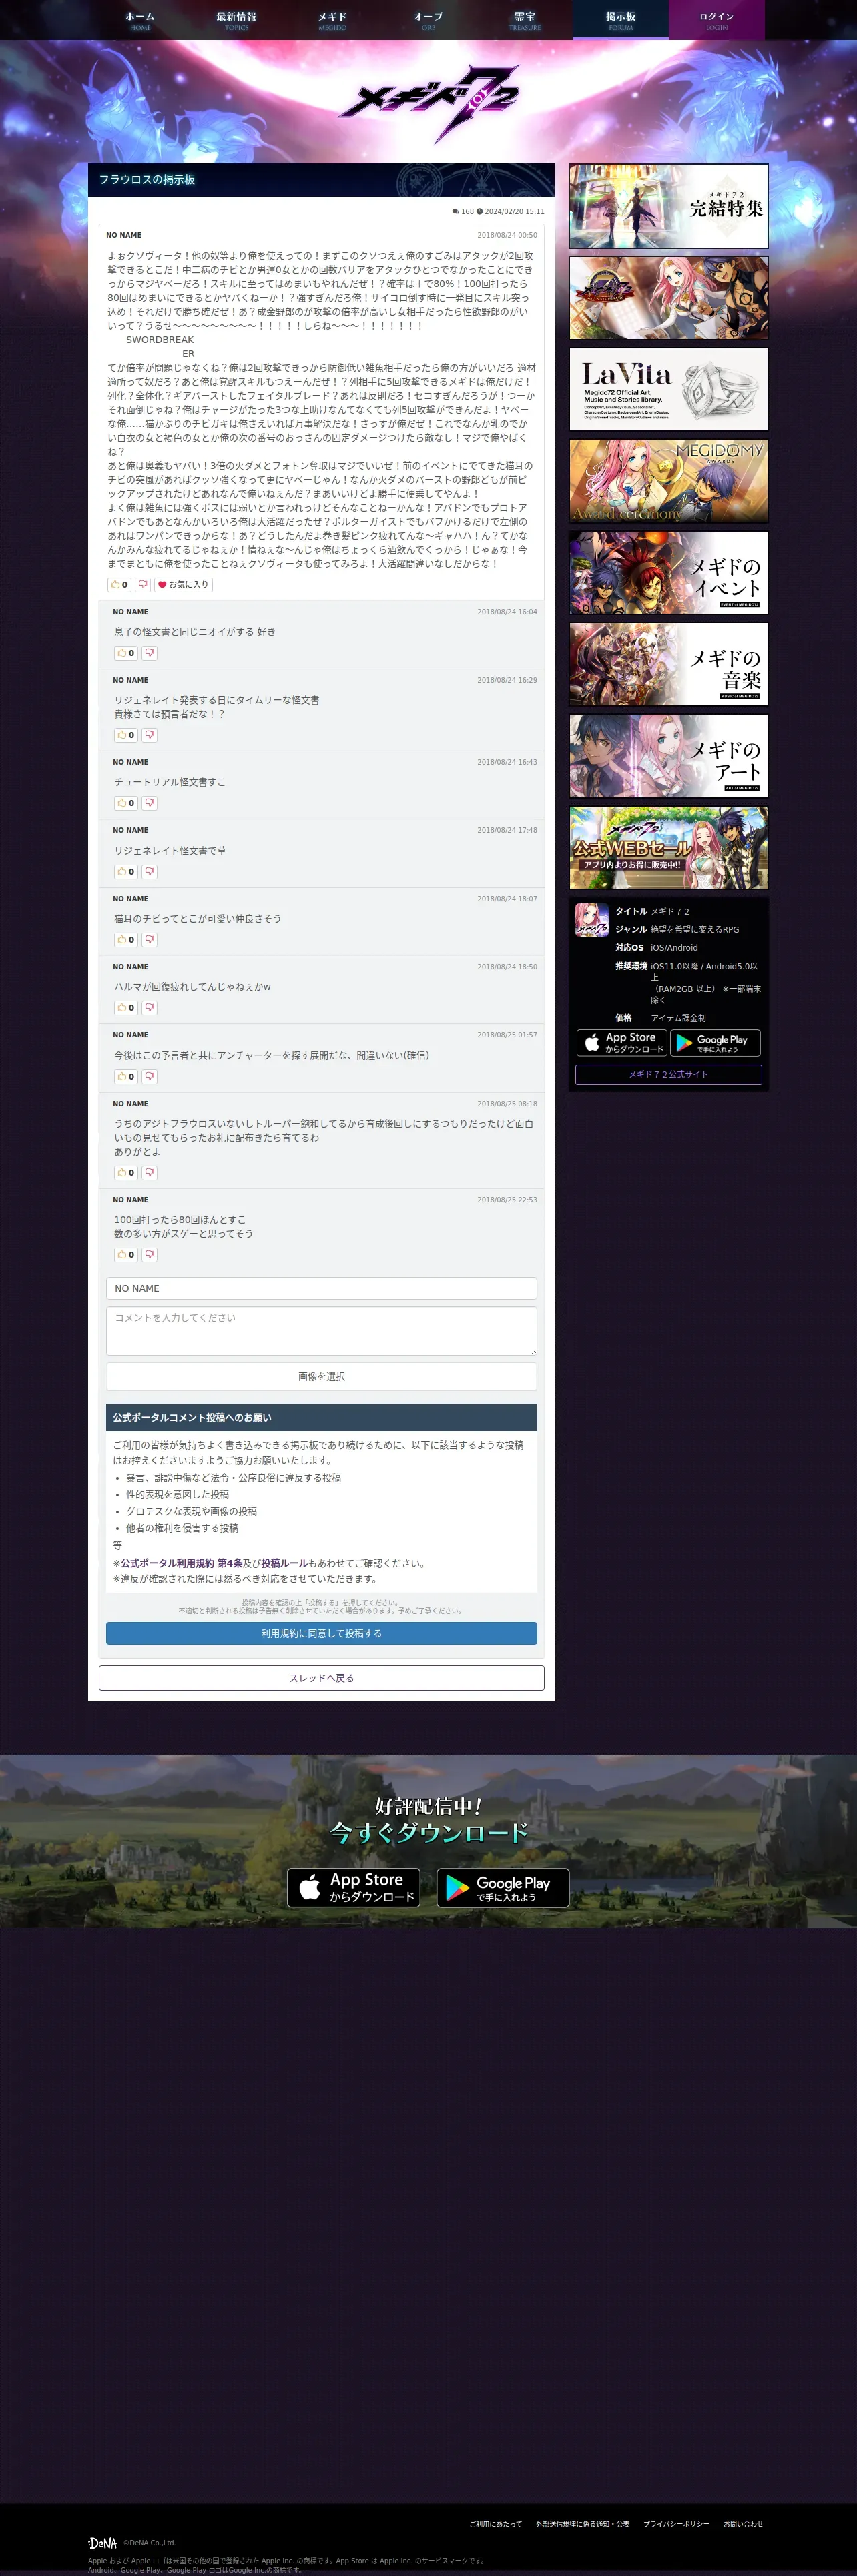Click sidebar Google Play badge

pos(715,1043)
